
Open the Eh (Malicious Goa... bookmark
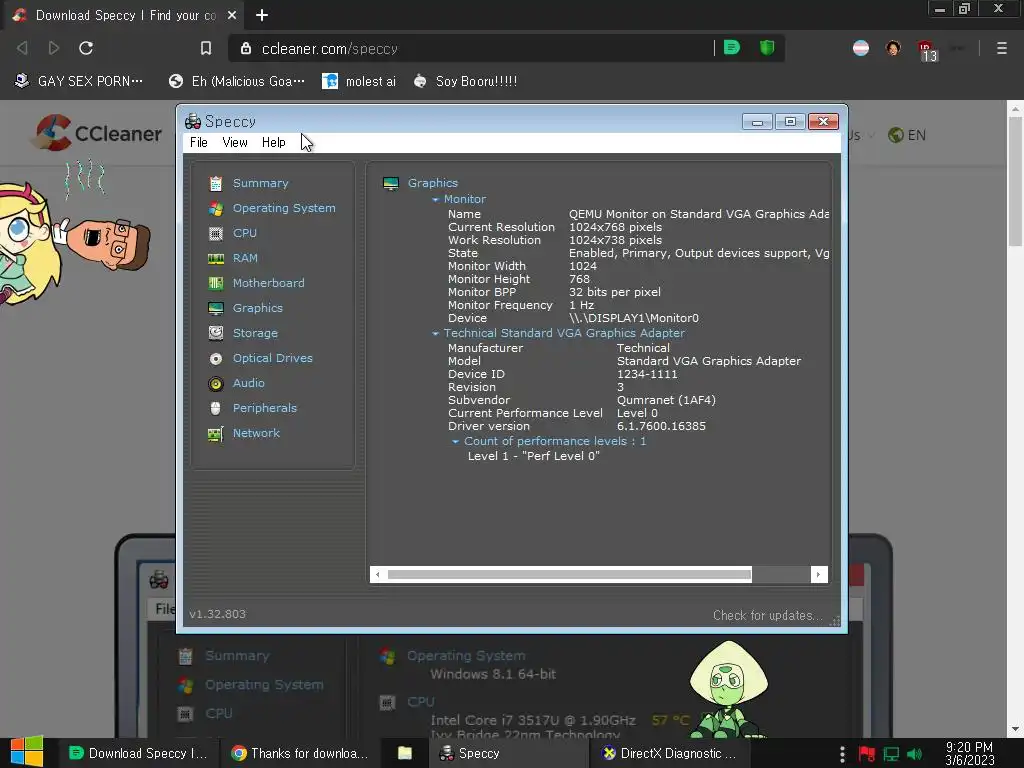(237, 81)
